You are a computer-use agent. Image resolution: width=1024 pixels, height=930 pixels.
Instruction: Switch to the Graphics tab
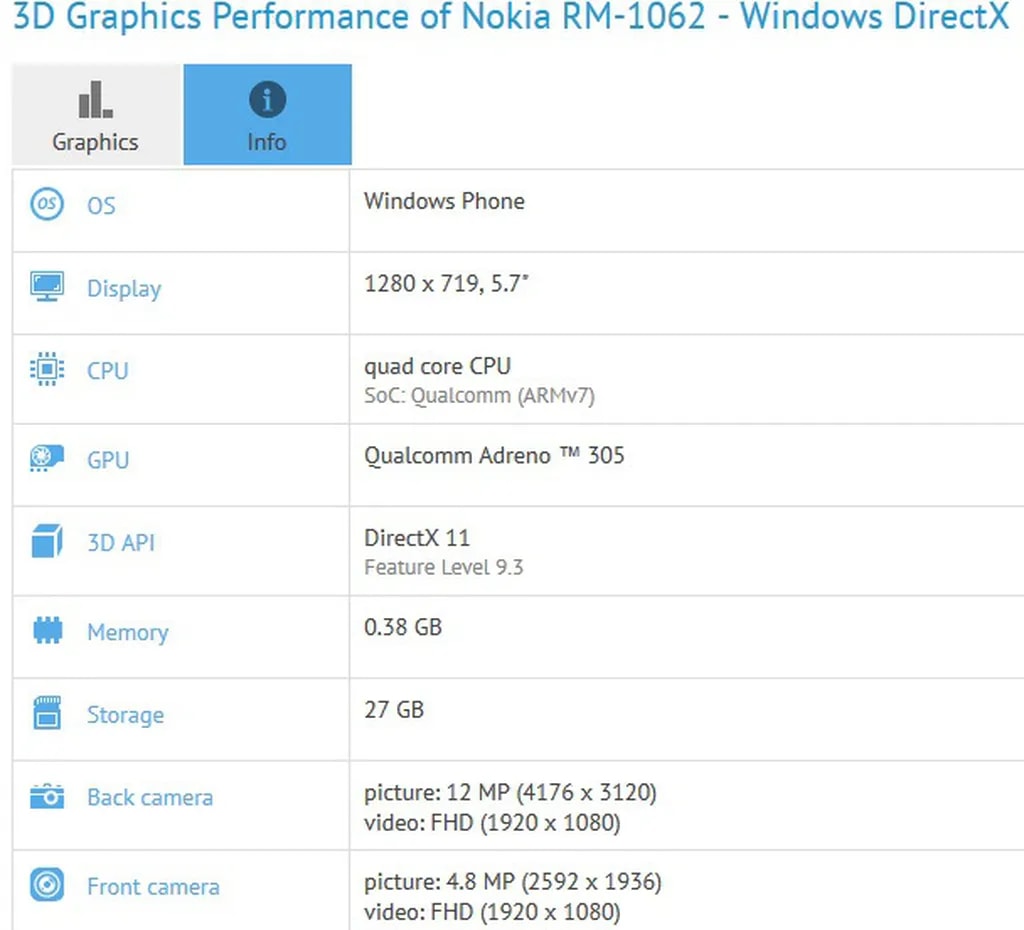coord(96,116)
